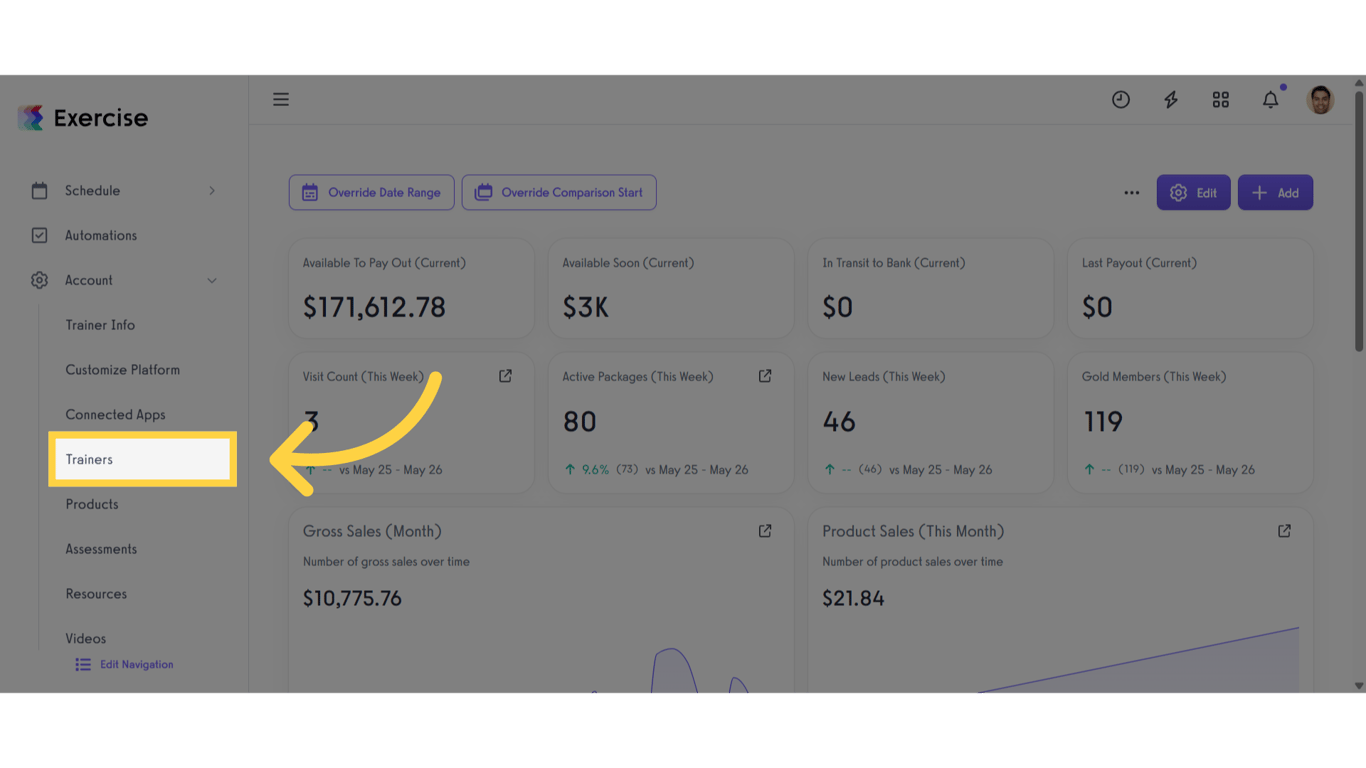Click the Override Date Range button
Screen dimensions: 1366x768
click(372, 193)
